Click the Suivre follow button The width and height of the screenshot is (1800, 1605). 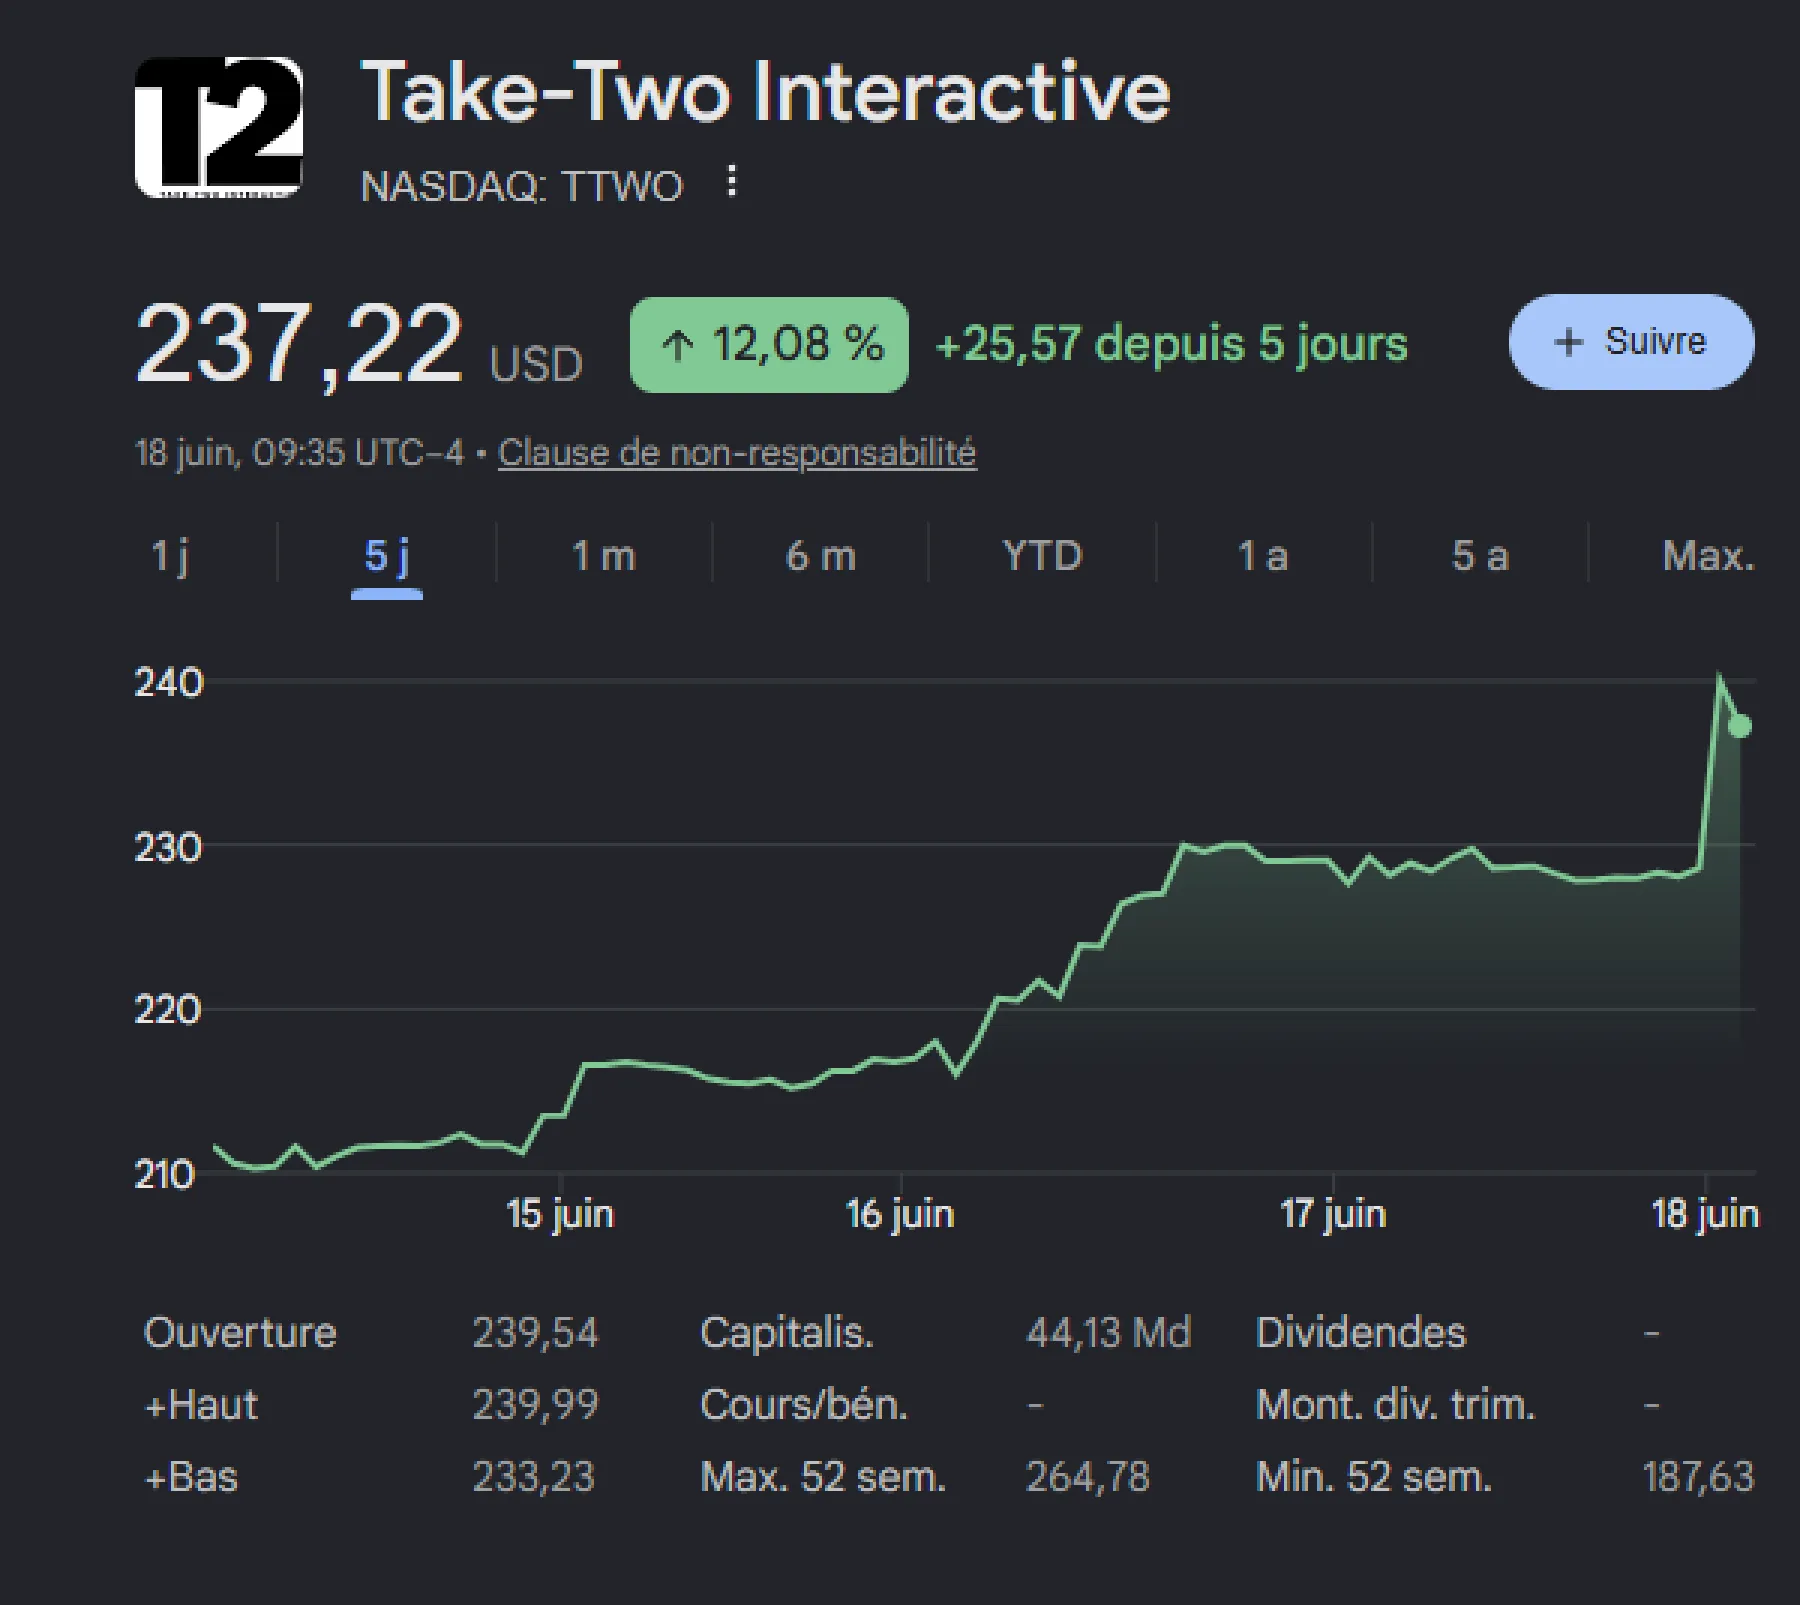(1631, 342)
